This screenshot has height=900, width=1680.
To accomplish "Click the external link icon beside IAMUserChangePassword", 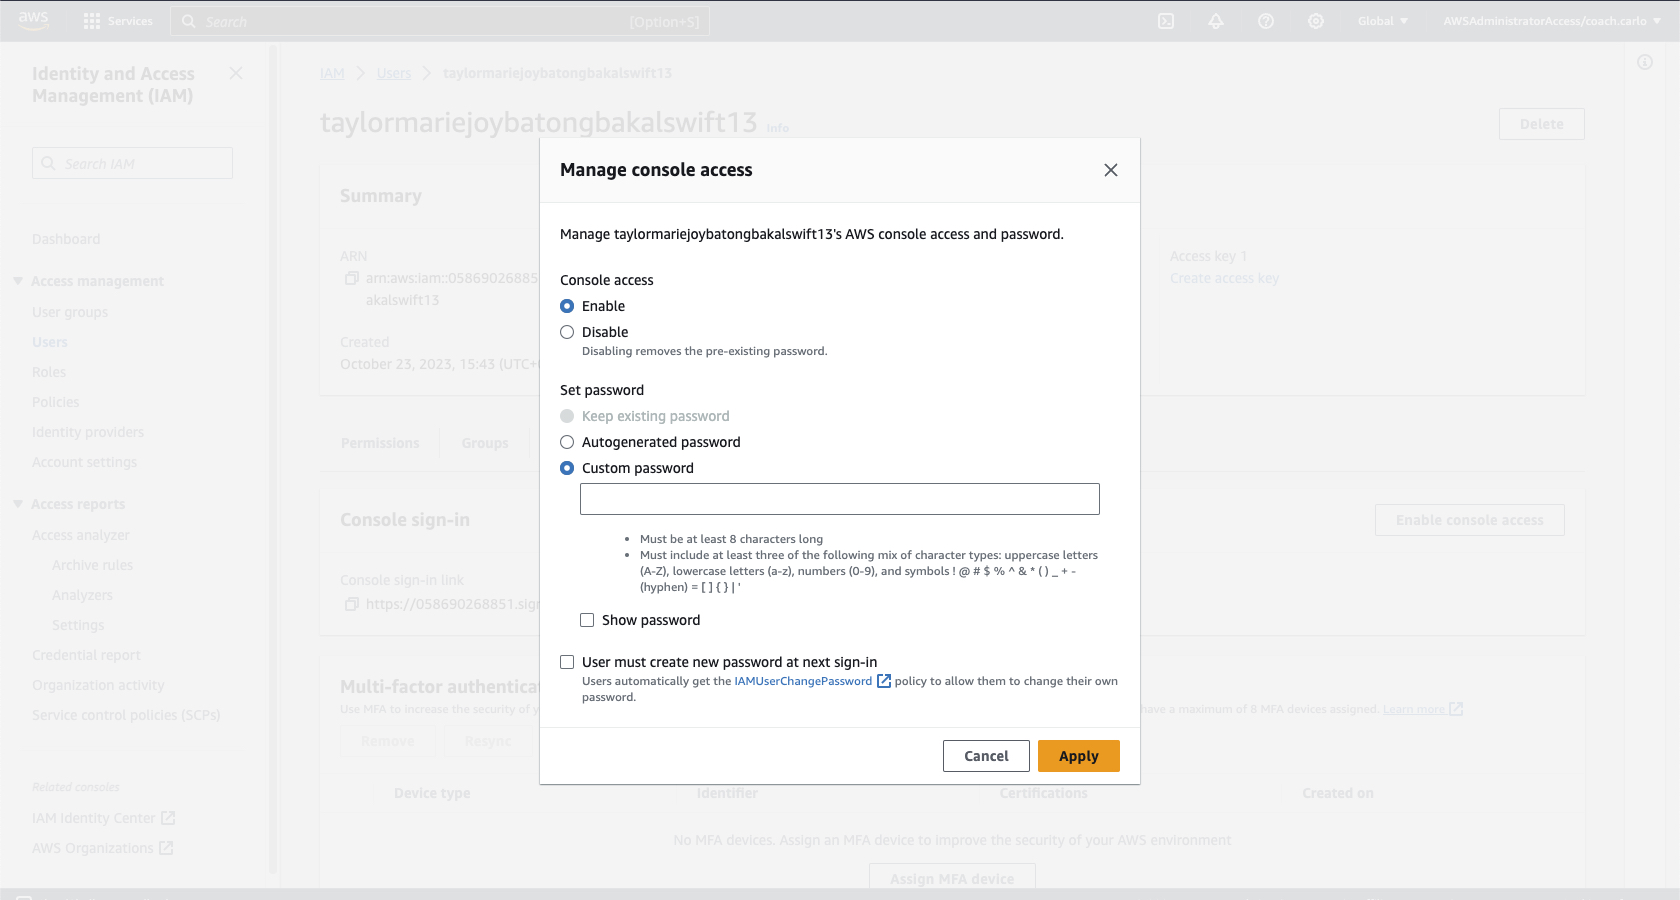I will point(884,681).
